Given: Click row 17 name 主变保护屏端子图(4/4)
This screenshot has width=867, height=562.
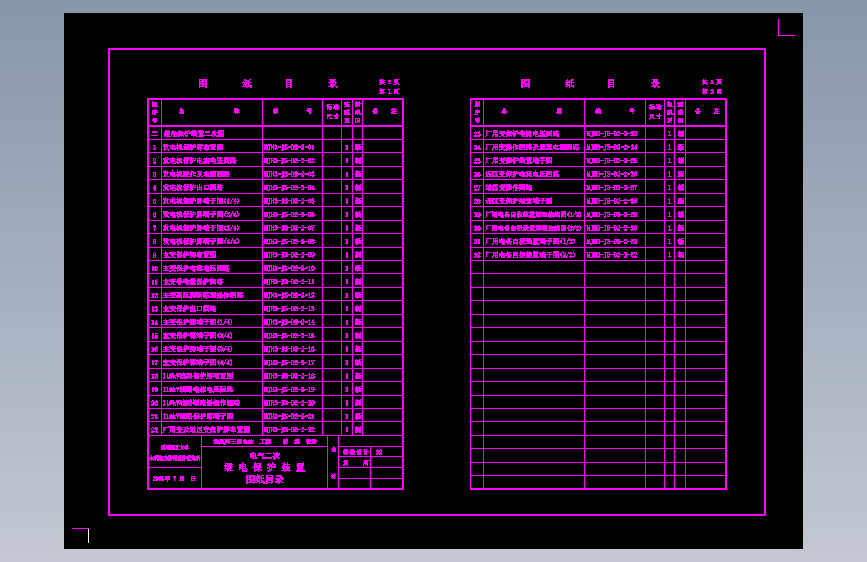Looking at the screenshot, I should (x=197, y=362).
